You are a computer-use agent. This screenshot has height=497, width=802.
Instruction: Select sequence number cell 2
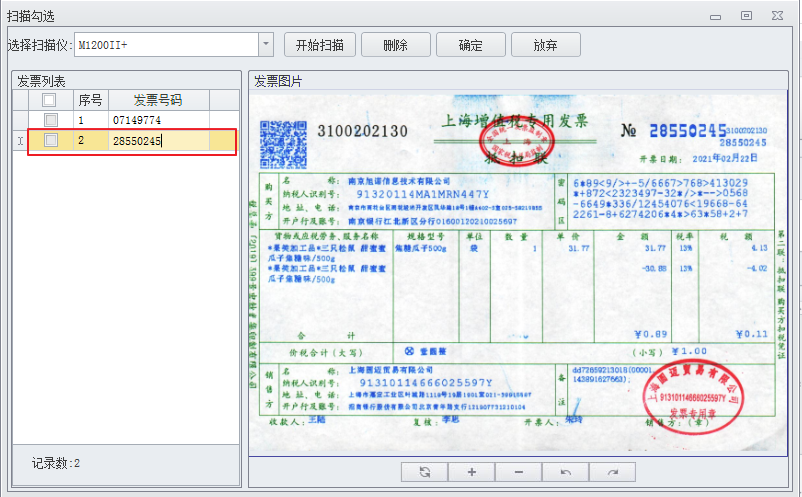pos(91,141)
